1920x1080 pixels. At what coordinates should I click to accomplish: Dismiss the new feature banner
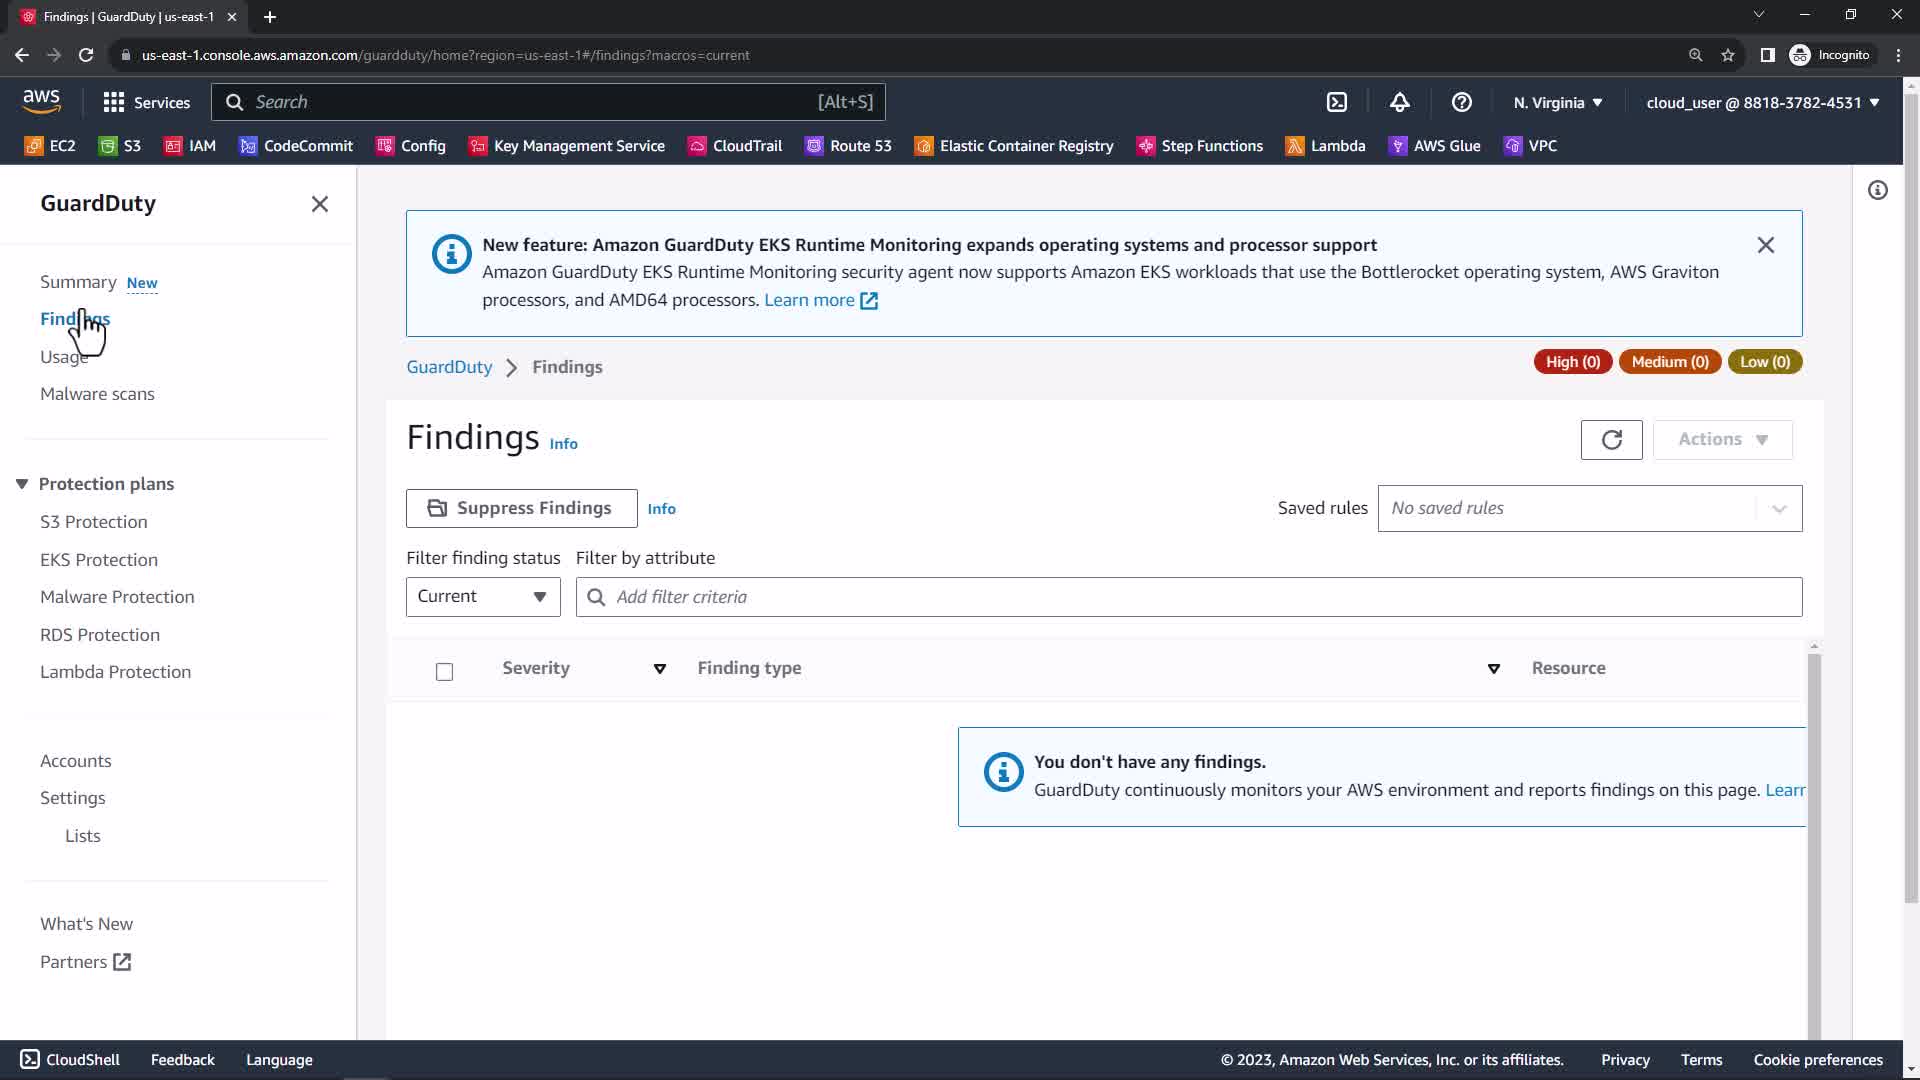[x=1765, y=245]
